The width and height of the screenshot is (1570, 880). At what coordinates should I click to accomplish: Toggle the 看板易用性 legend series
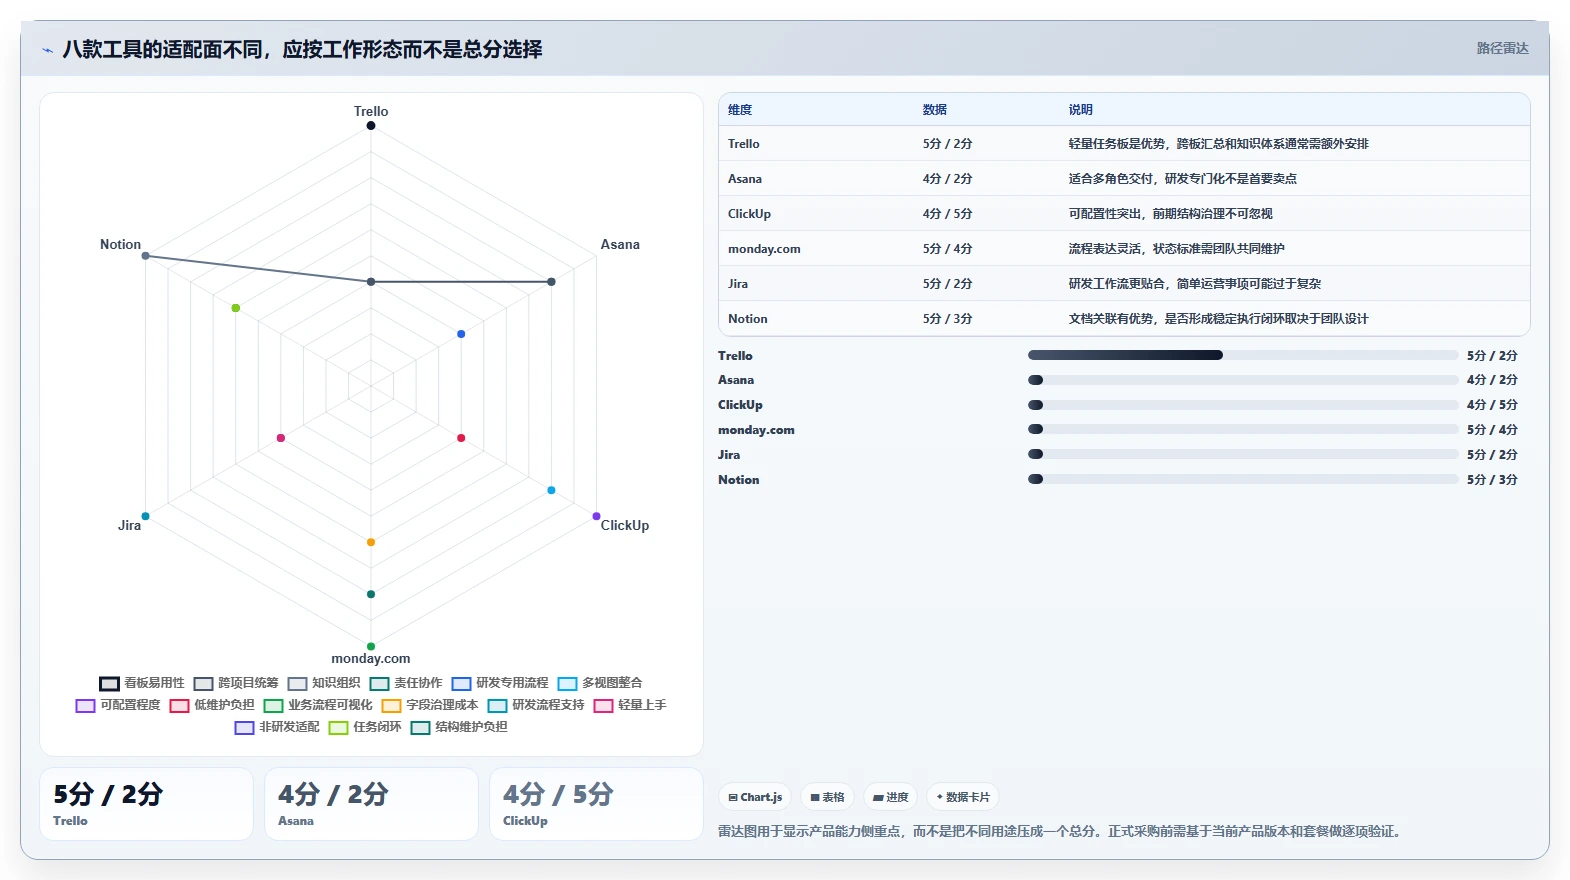pyautogui.click(x=142, y=683)
